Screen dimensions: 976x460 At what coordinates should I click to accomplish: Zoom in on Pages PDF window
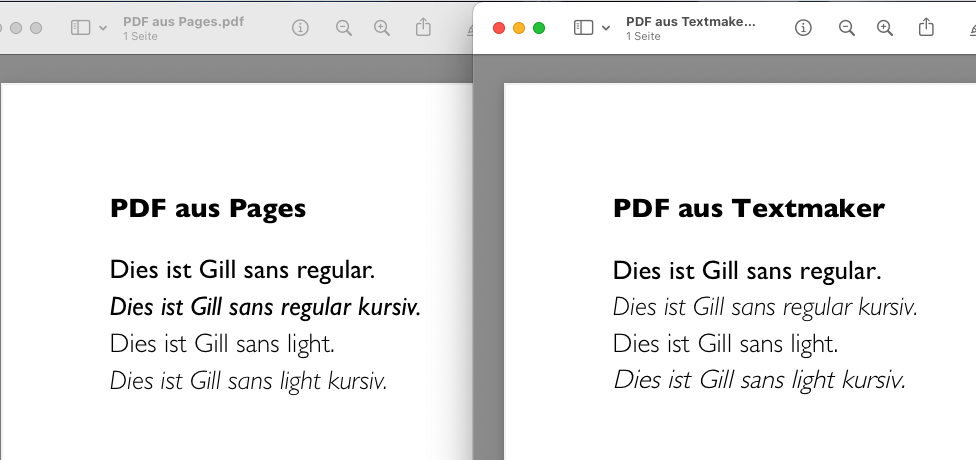(x=382, y=27)
